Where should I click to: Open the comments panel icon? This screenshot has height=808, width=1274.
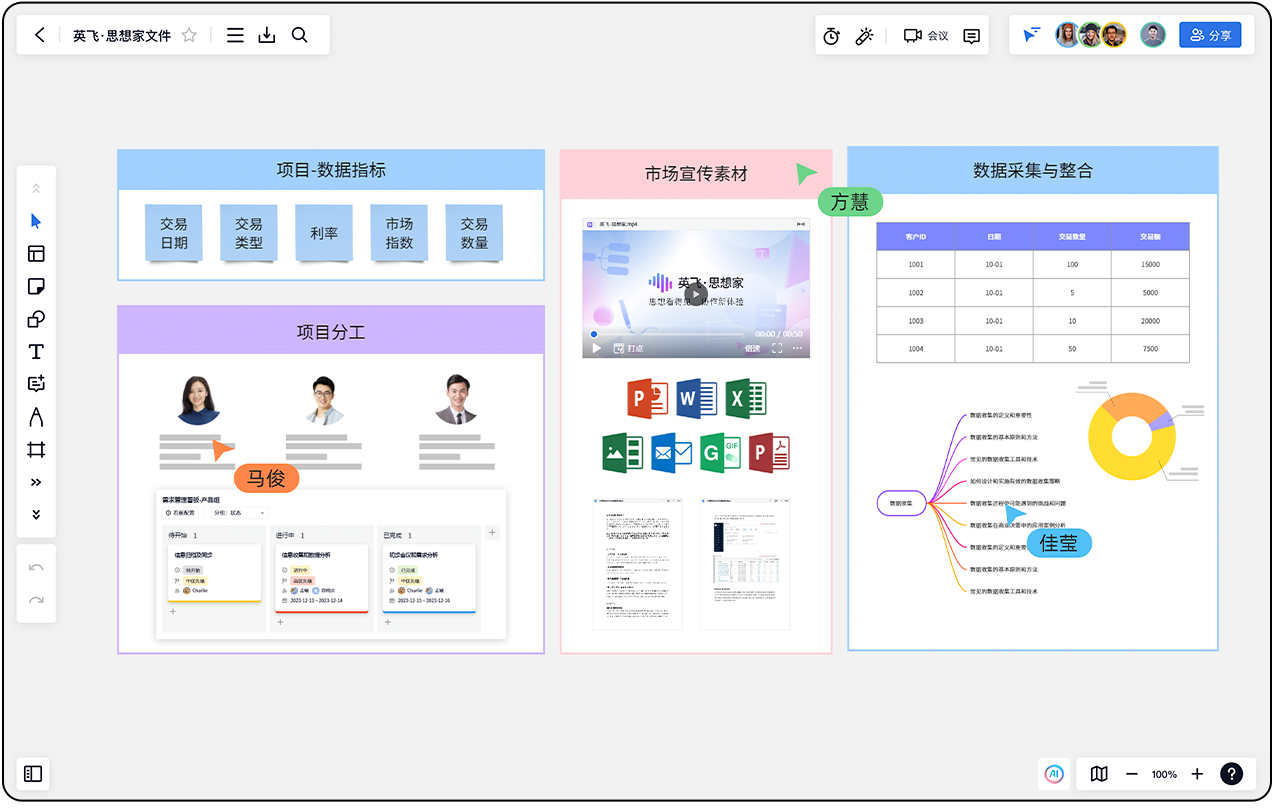[971, 36]
